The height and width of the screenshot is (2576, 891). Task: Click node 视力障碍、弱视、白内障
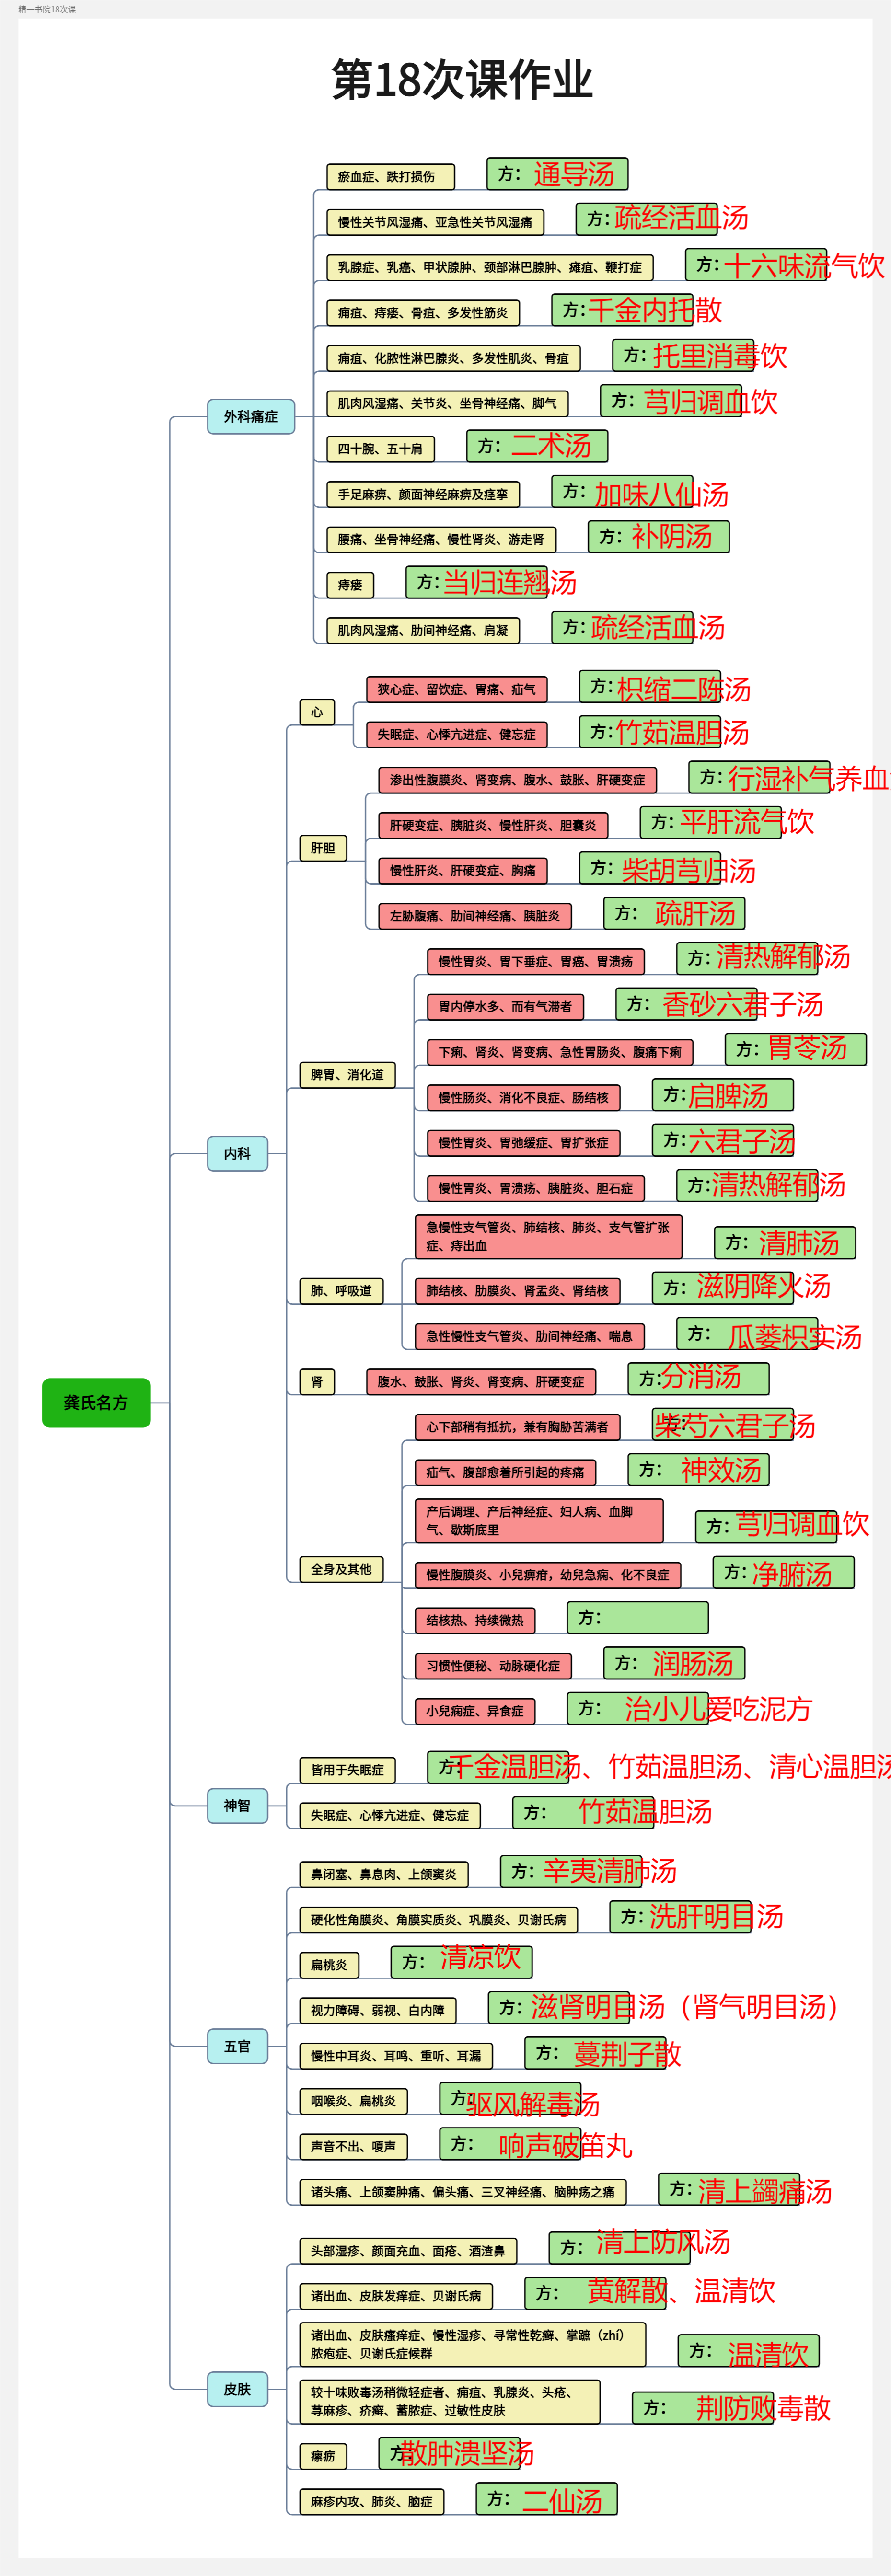[377, 2010]
